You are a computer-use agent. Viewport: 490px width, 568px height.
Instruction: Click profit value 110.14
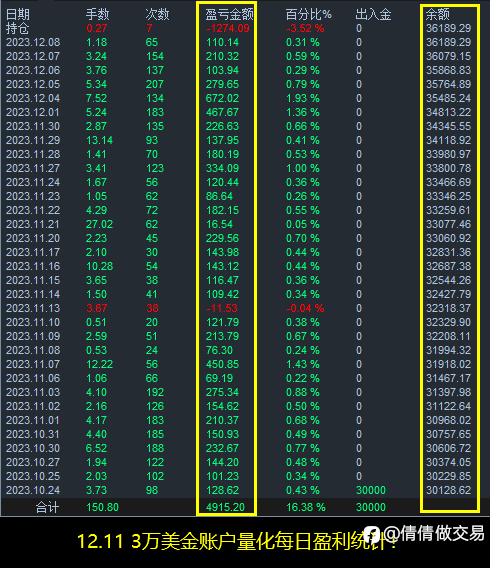click(x=222, y=42)
